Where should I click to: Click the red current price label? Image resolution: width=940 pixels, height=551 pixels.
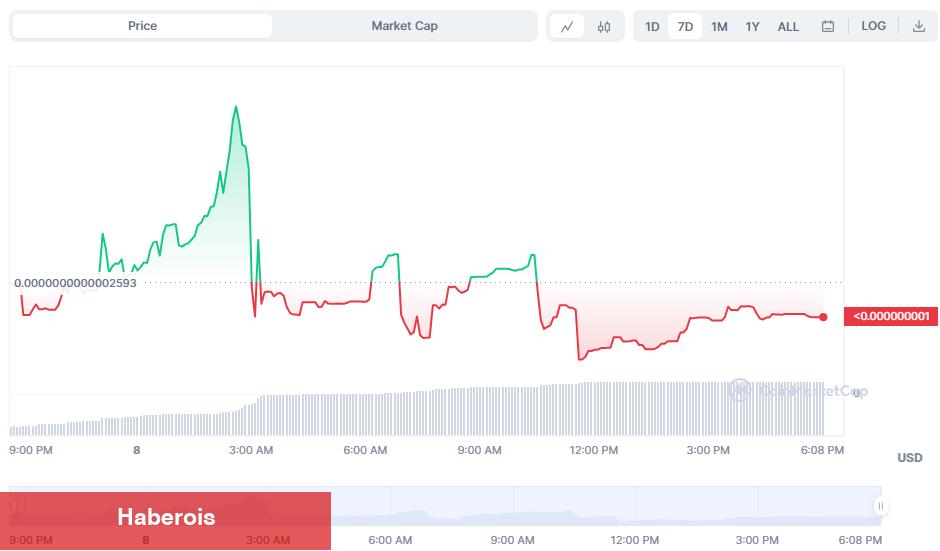891,316
